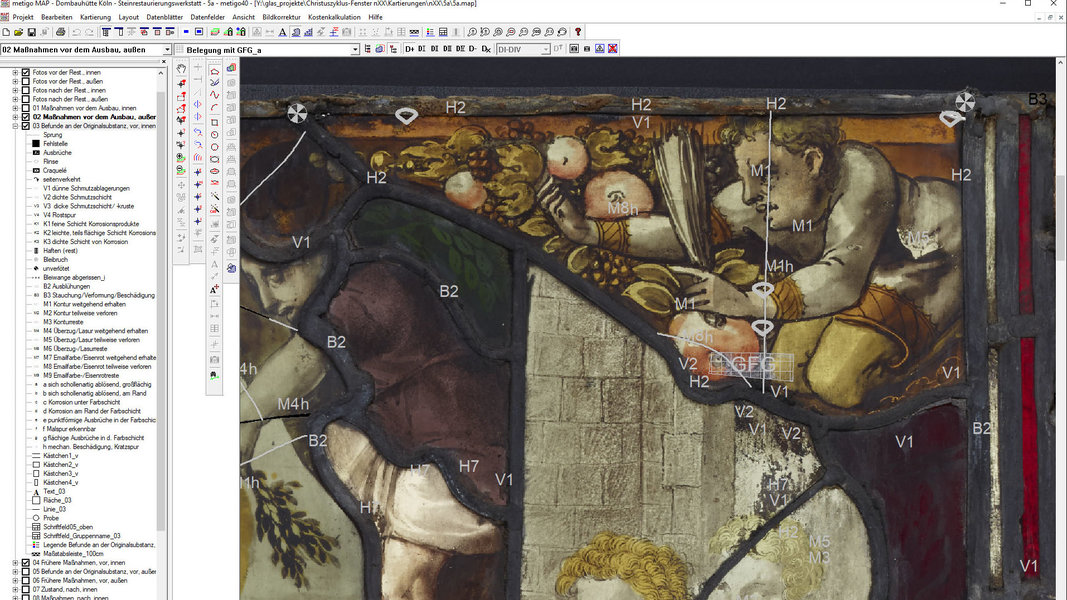Select the wave curve drawing tool

tap(214, 95)
